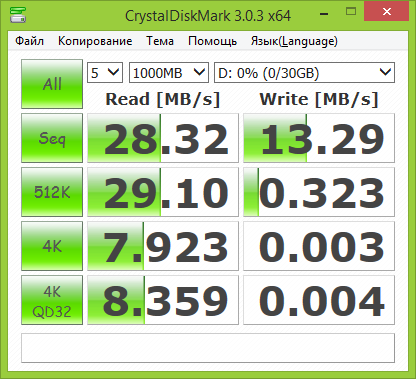Click the Seq read result 28.32
The width and height of the screenshot is (416, 379).
coord(163,138)
